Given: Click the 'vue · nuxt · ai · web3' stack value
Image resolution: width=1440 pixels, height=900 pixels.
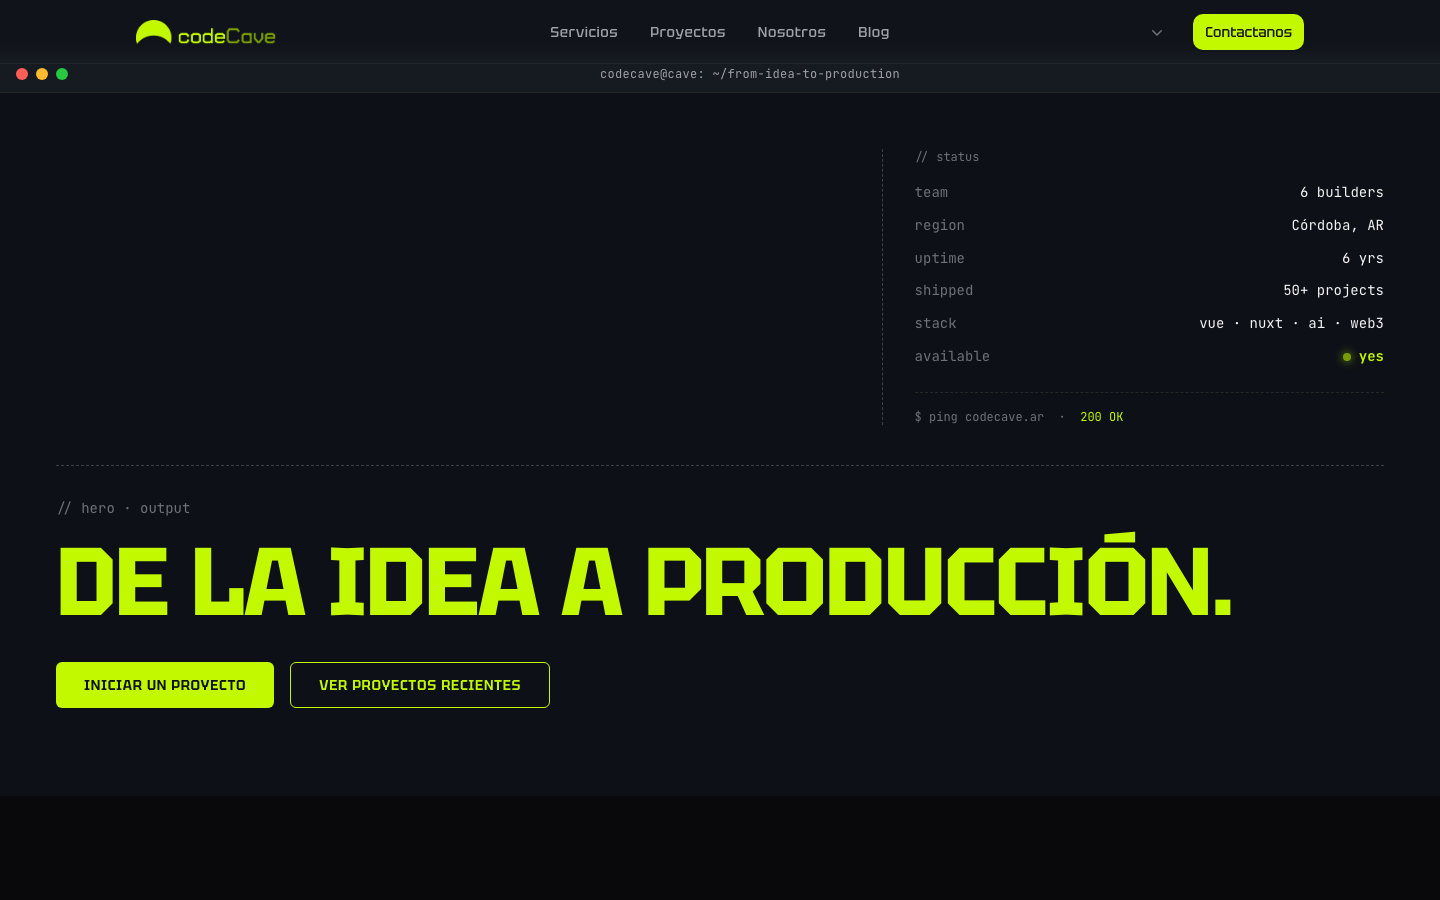Looking at the screenshot, I should 1292,323.
